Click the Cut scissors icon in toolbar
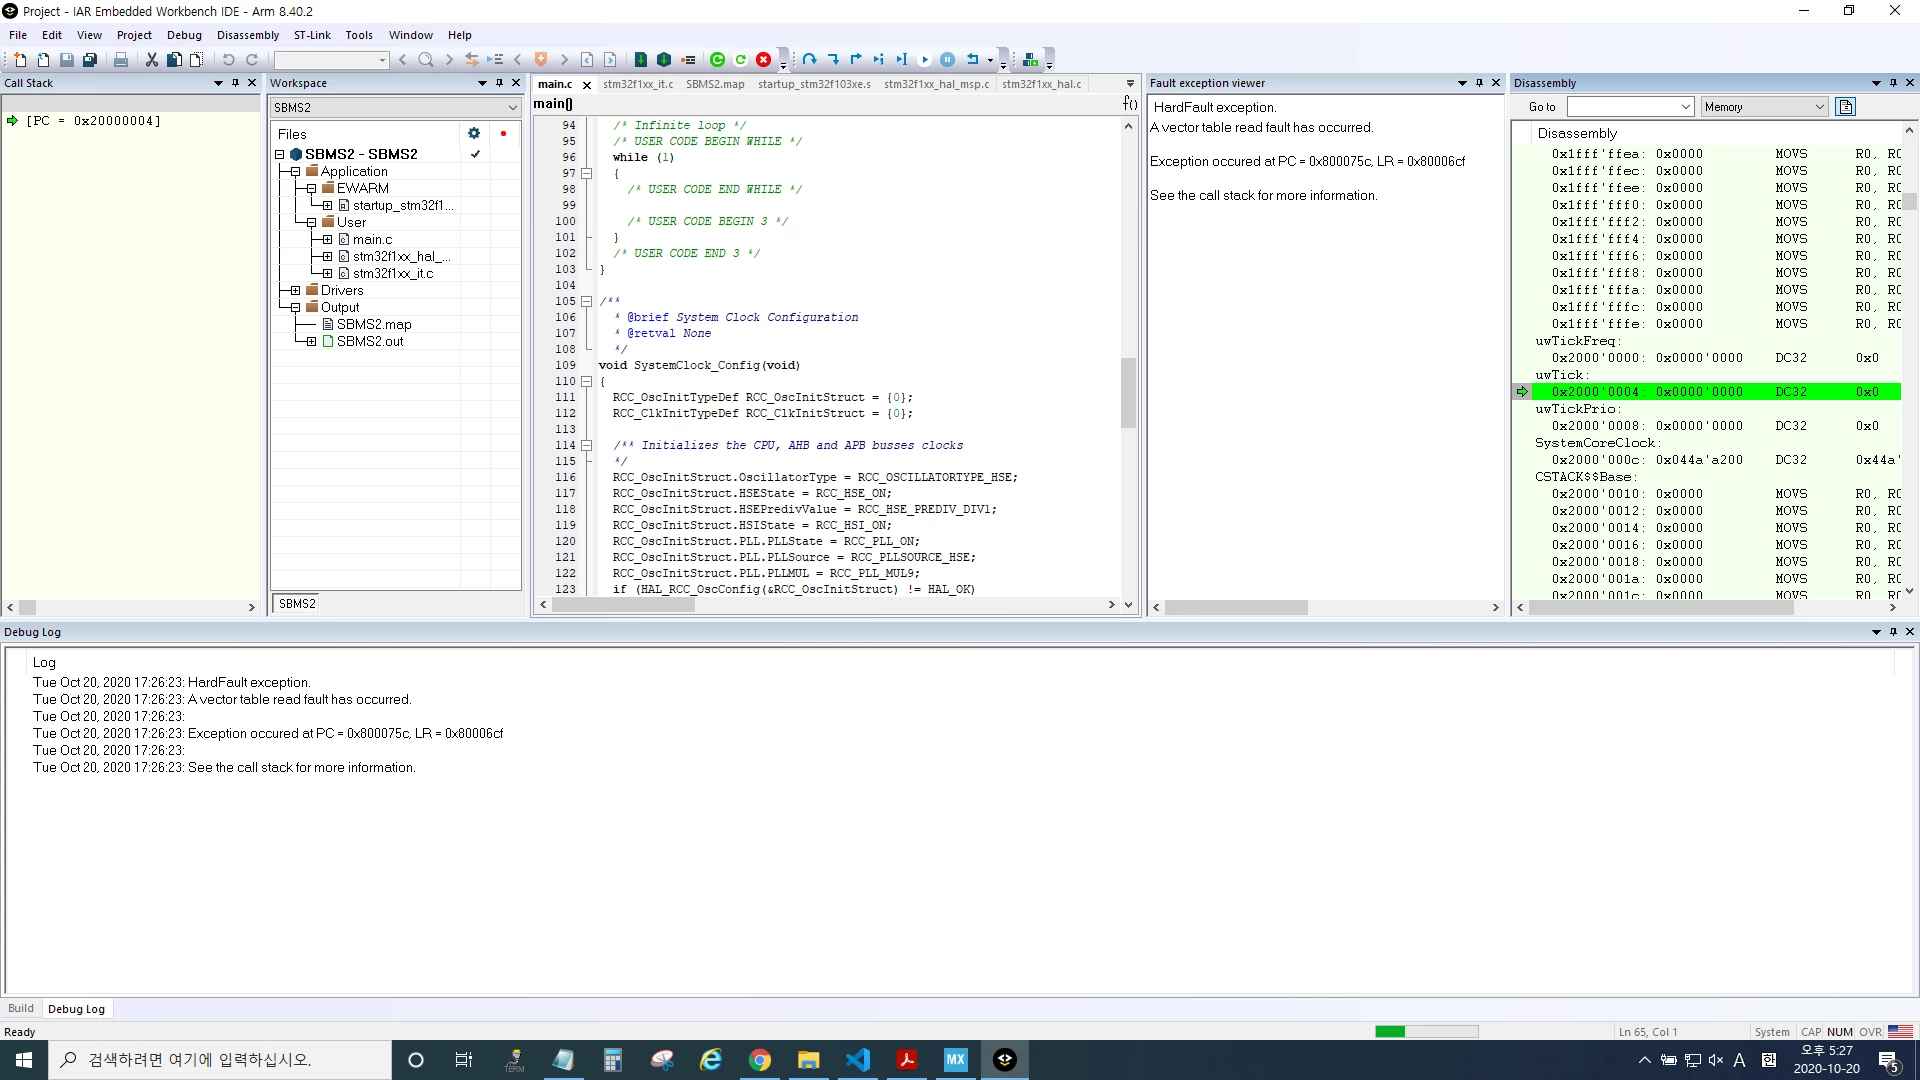1920x1080 pixels. click(152, 60)
